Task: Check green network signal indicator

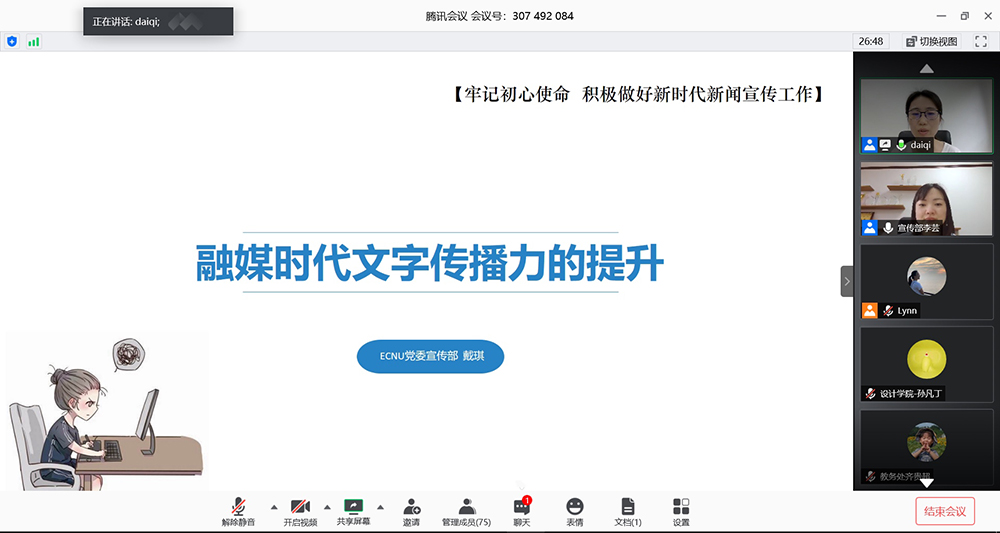Action: point(34,41)
